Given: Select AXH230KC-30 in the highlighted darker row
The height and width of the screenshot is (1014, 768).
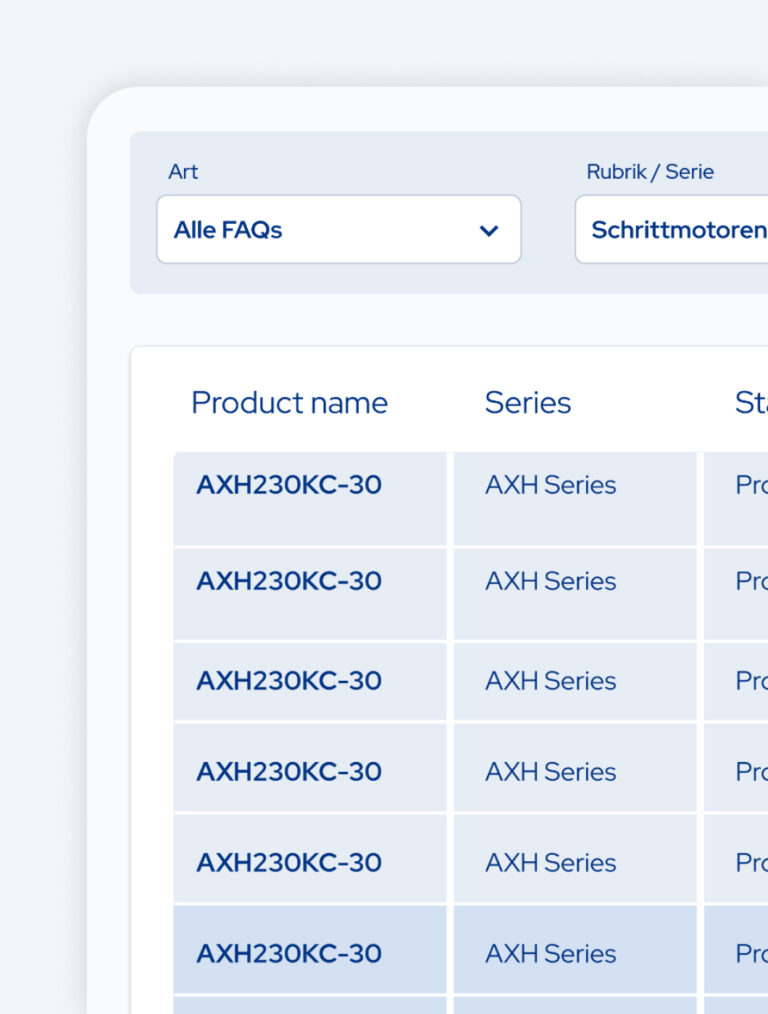Looking at the screenshot, I should point(288,954).
